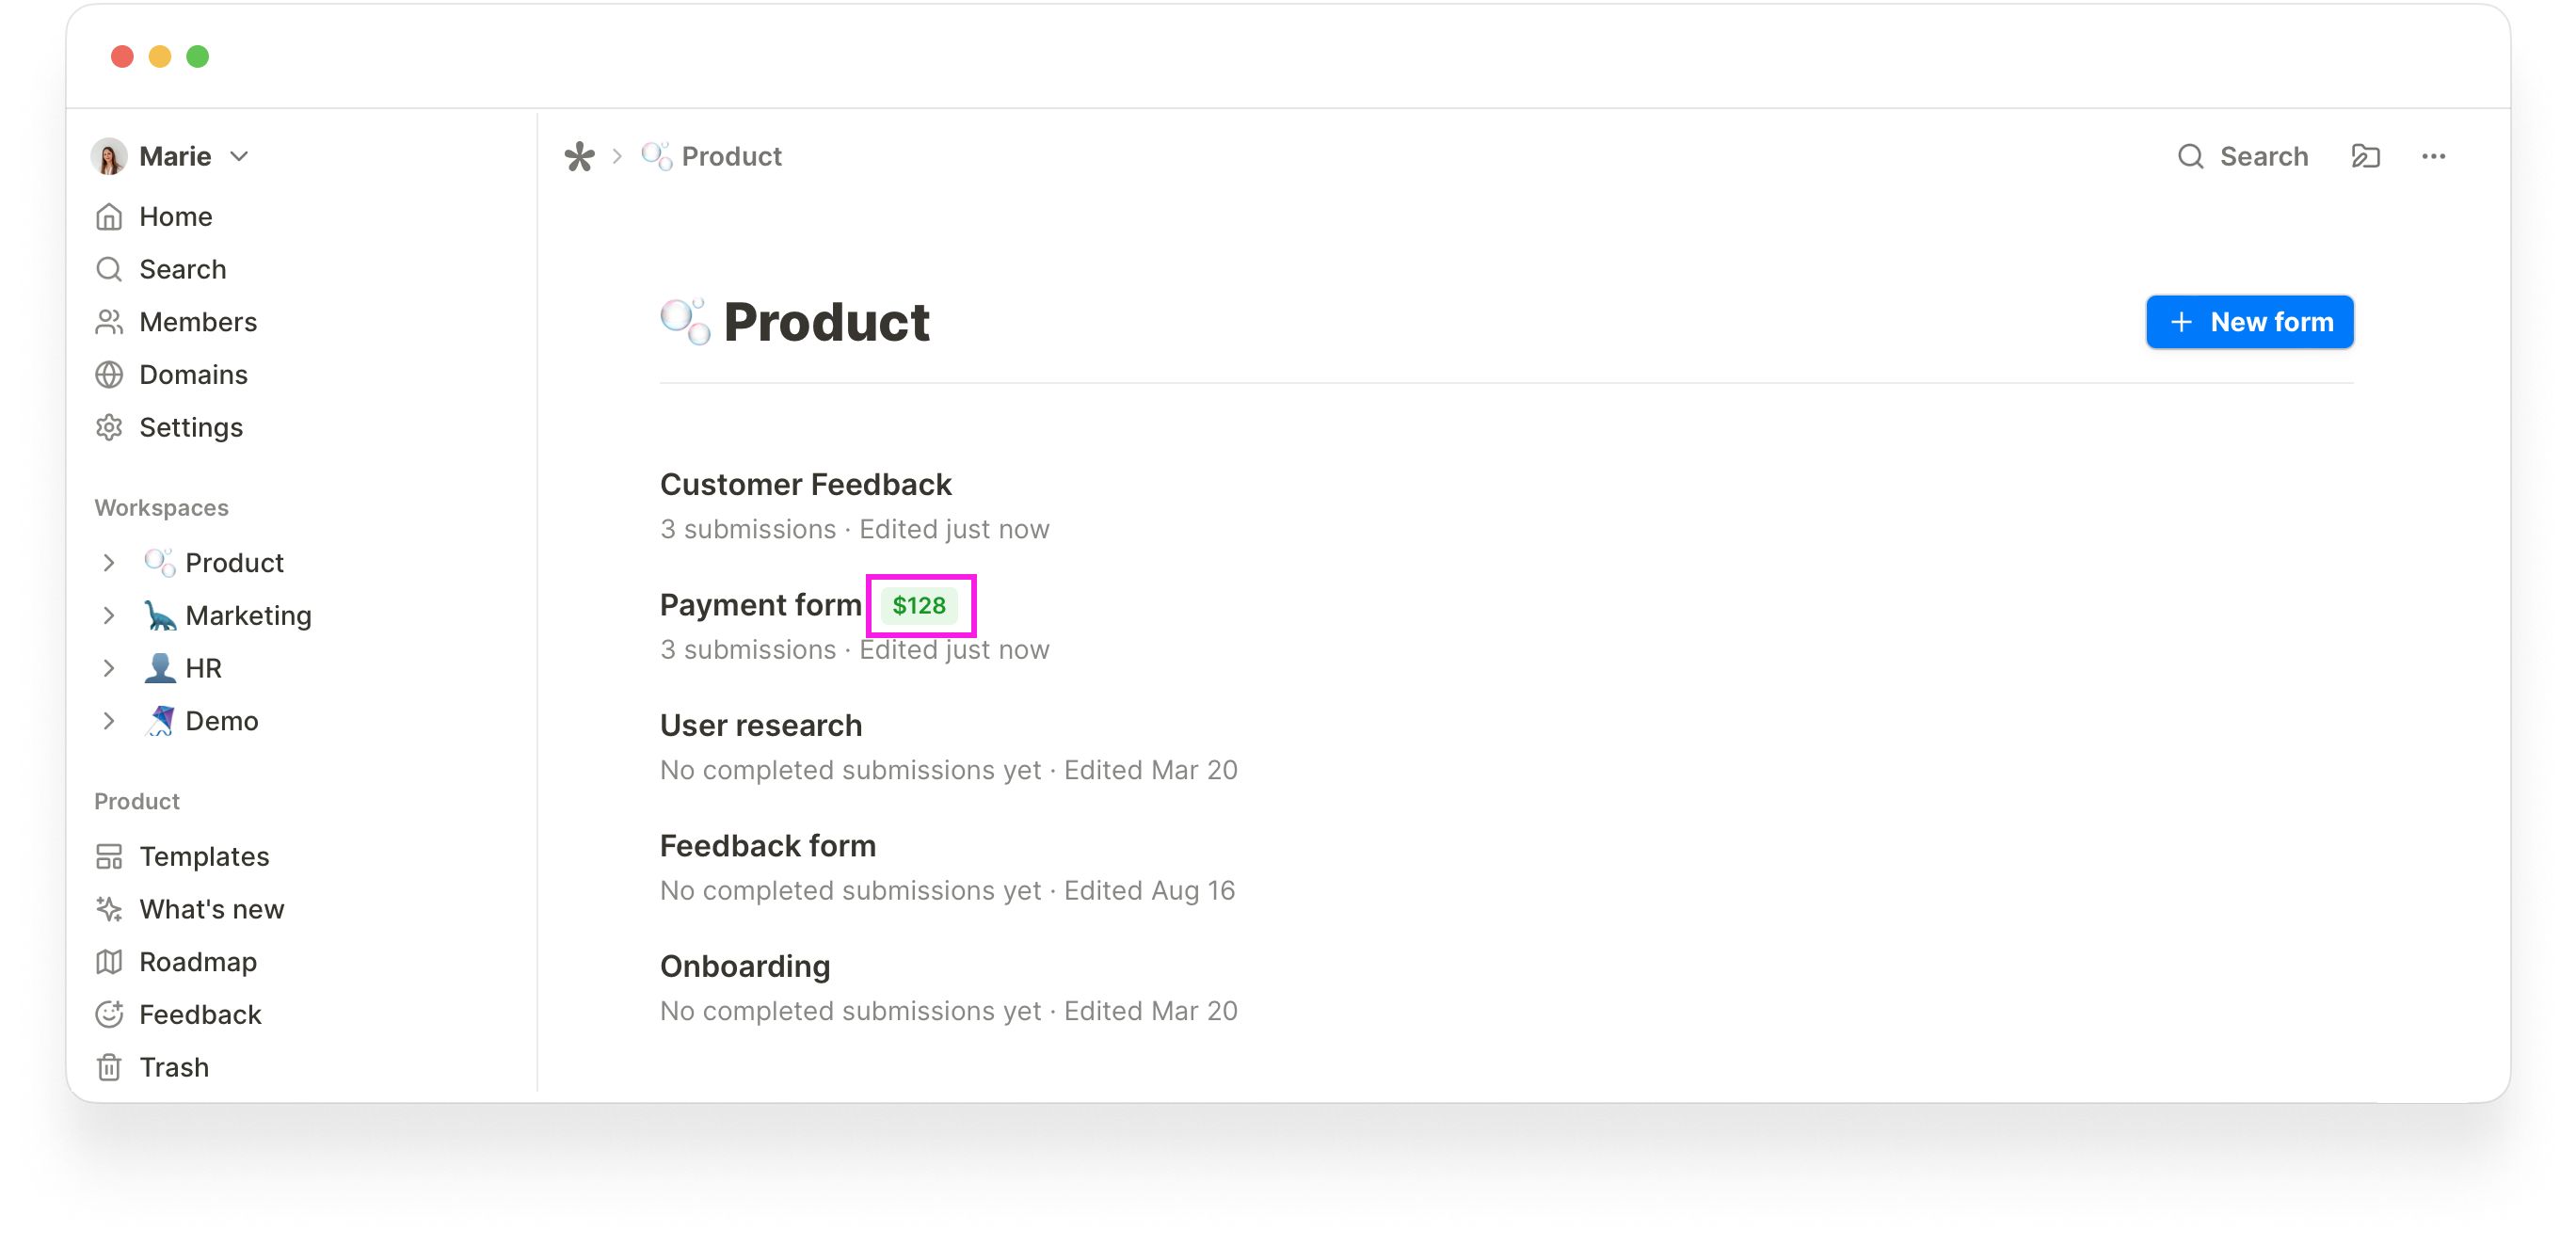Image resolution: width=2576 pixels, height=1246 pixels.
Task: Click the asterisk logo in breadcrumb
Action: pos(579,157)
